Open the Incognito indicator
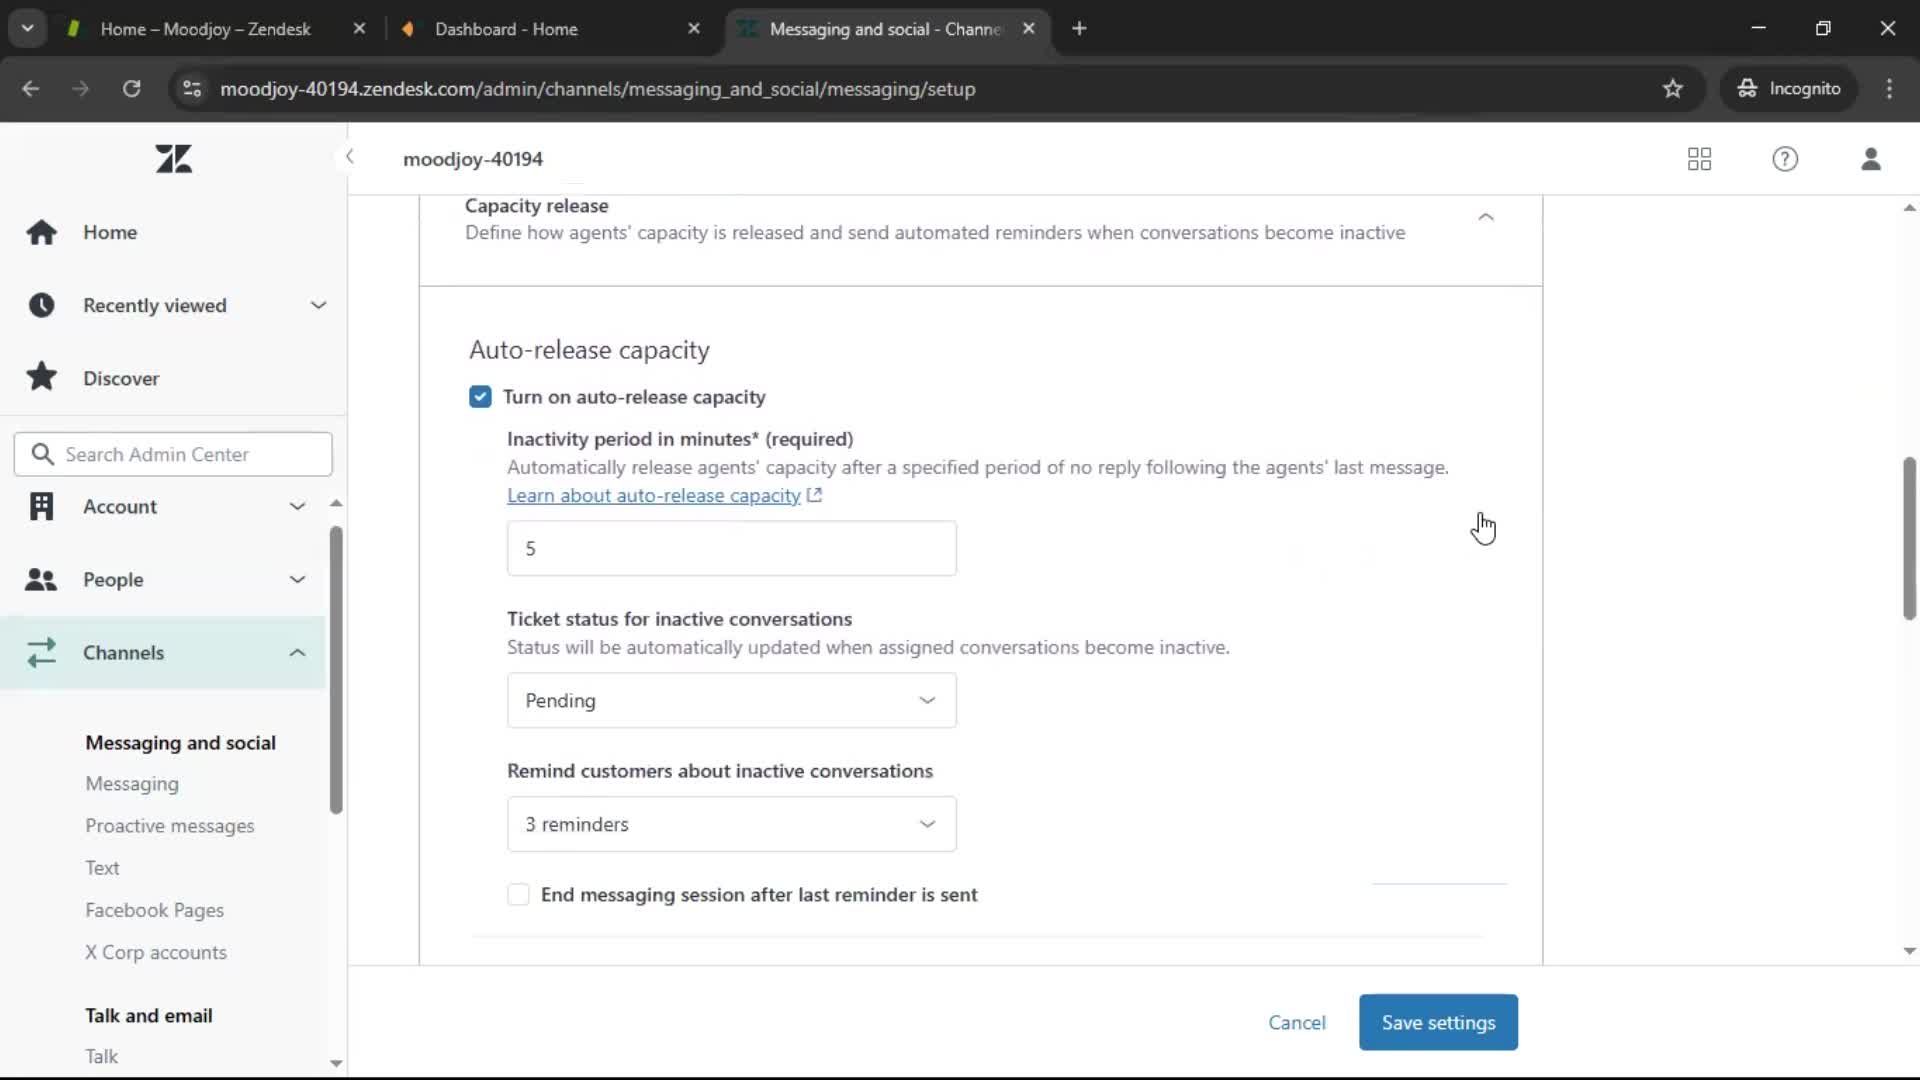 (x=1789, y=89)
